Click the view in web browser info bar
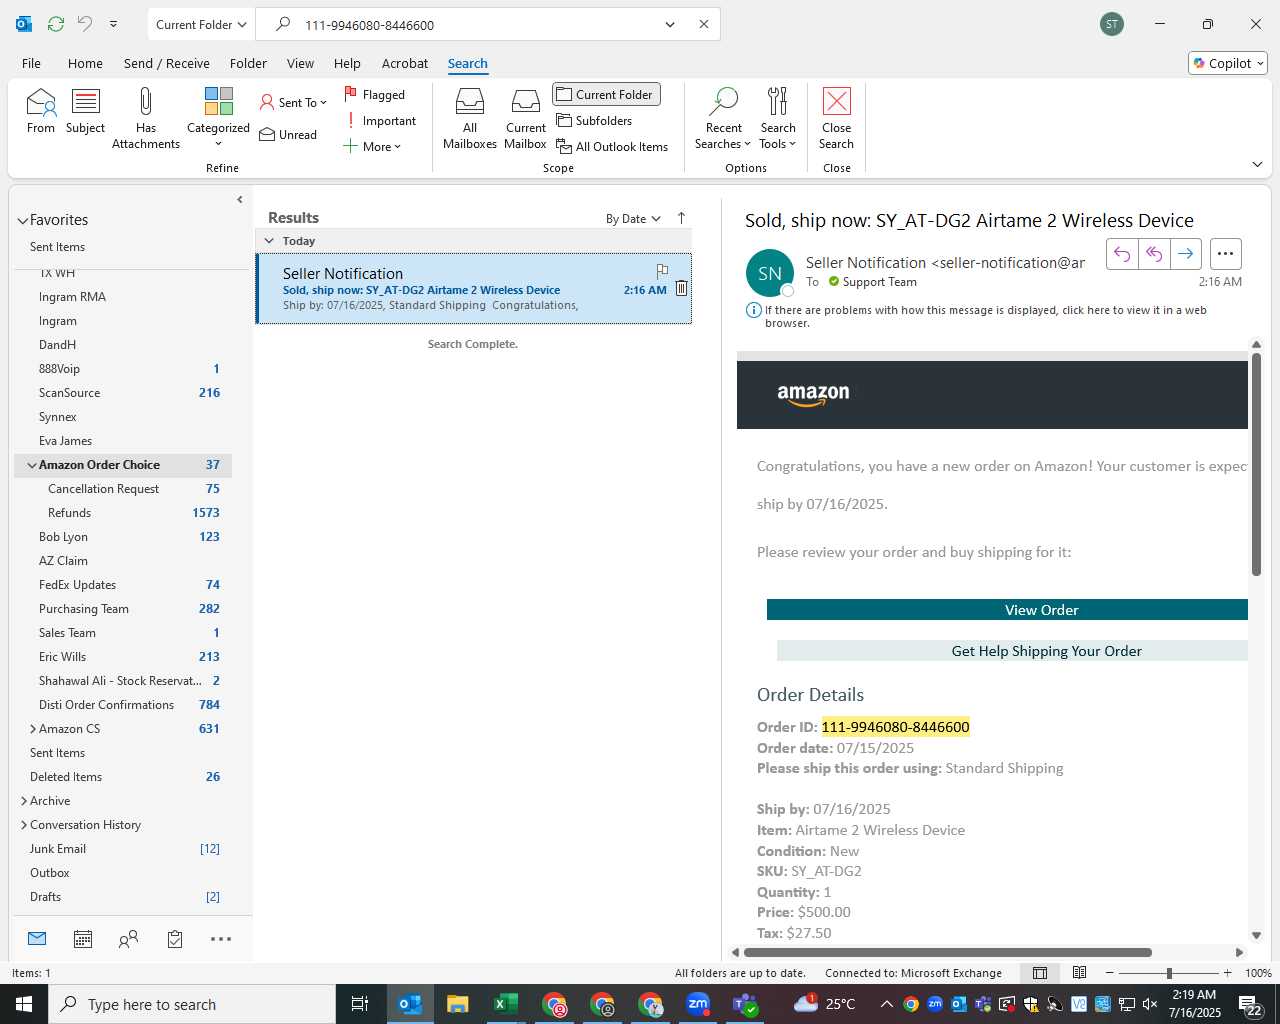This screenshot has width=1280, height=1024. tap(985, 317)
